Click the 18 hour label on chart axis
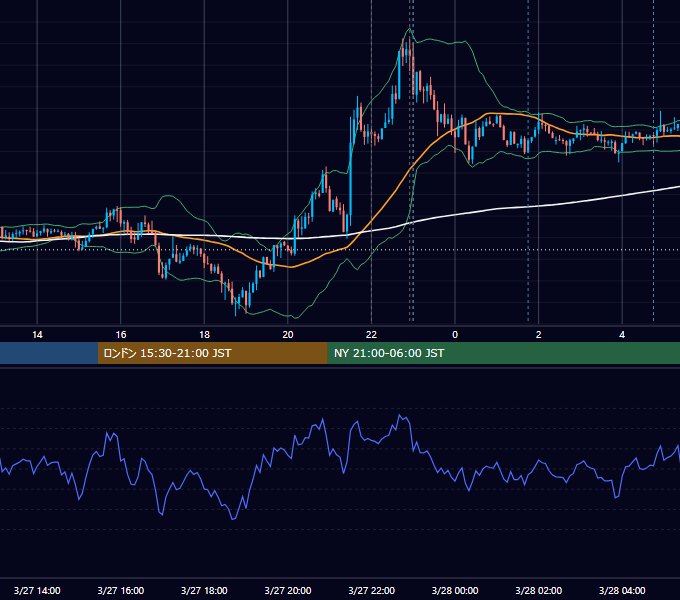Screen dimensions: 680x600 click(x=204, y=335)
